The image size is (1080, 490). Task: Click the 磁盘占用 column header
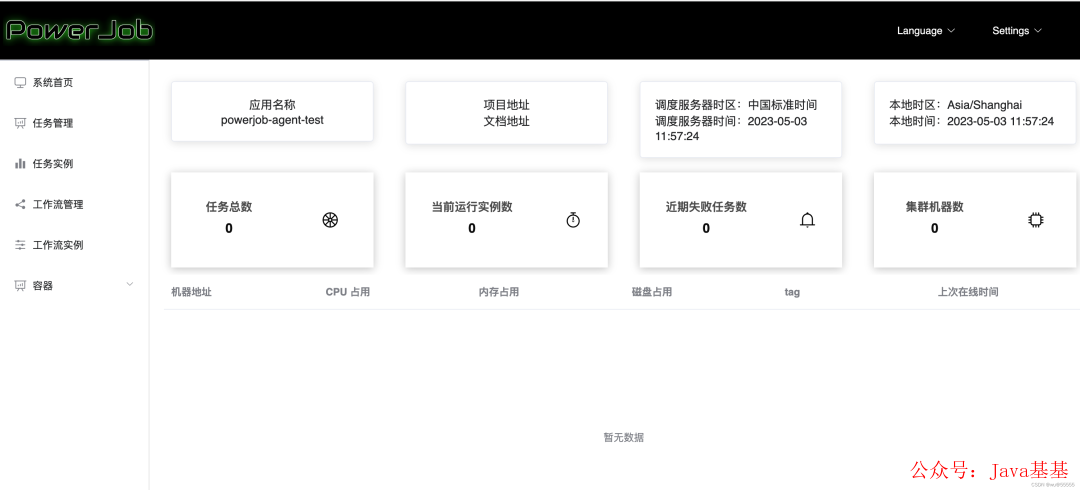[x=652, y=292]
